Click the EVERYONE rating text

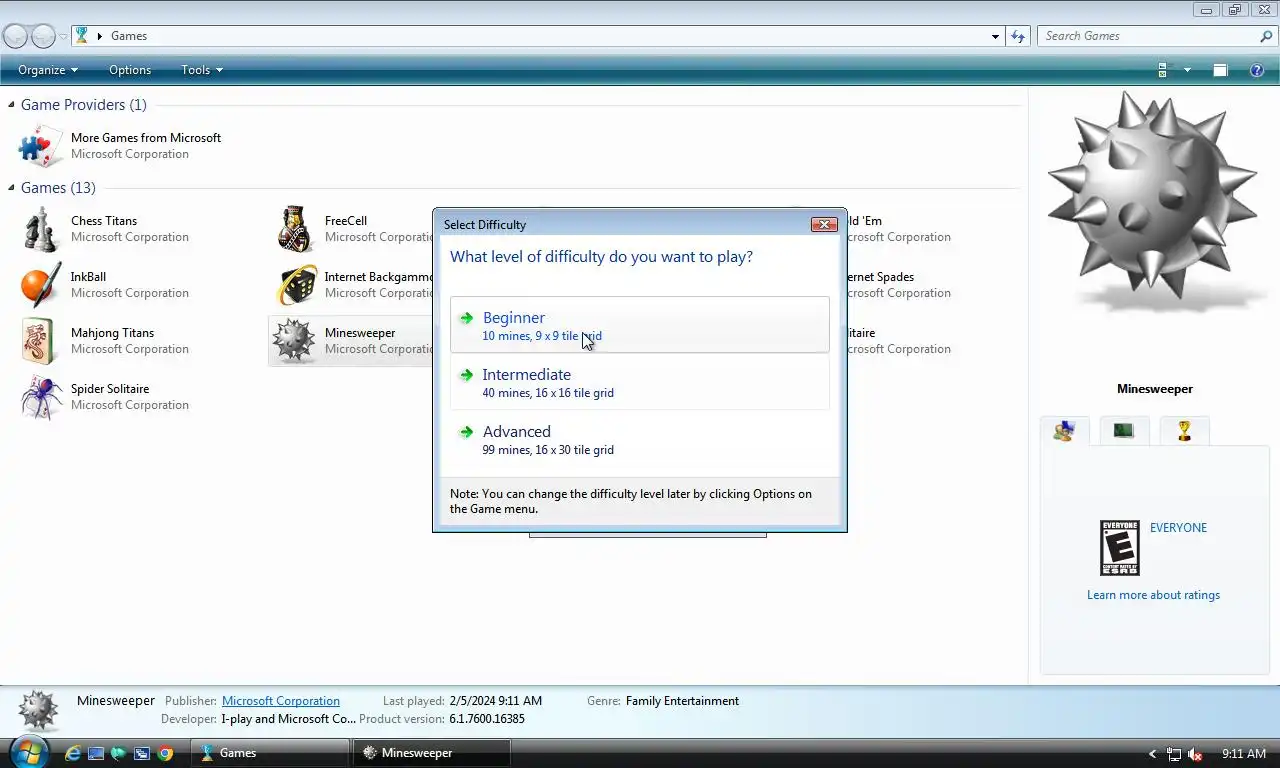point(1178,528)
